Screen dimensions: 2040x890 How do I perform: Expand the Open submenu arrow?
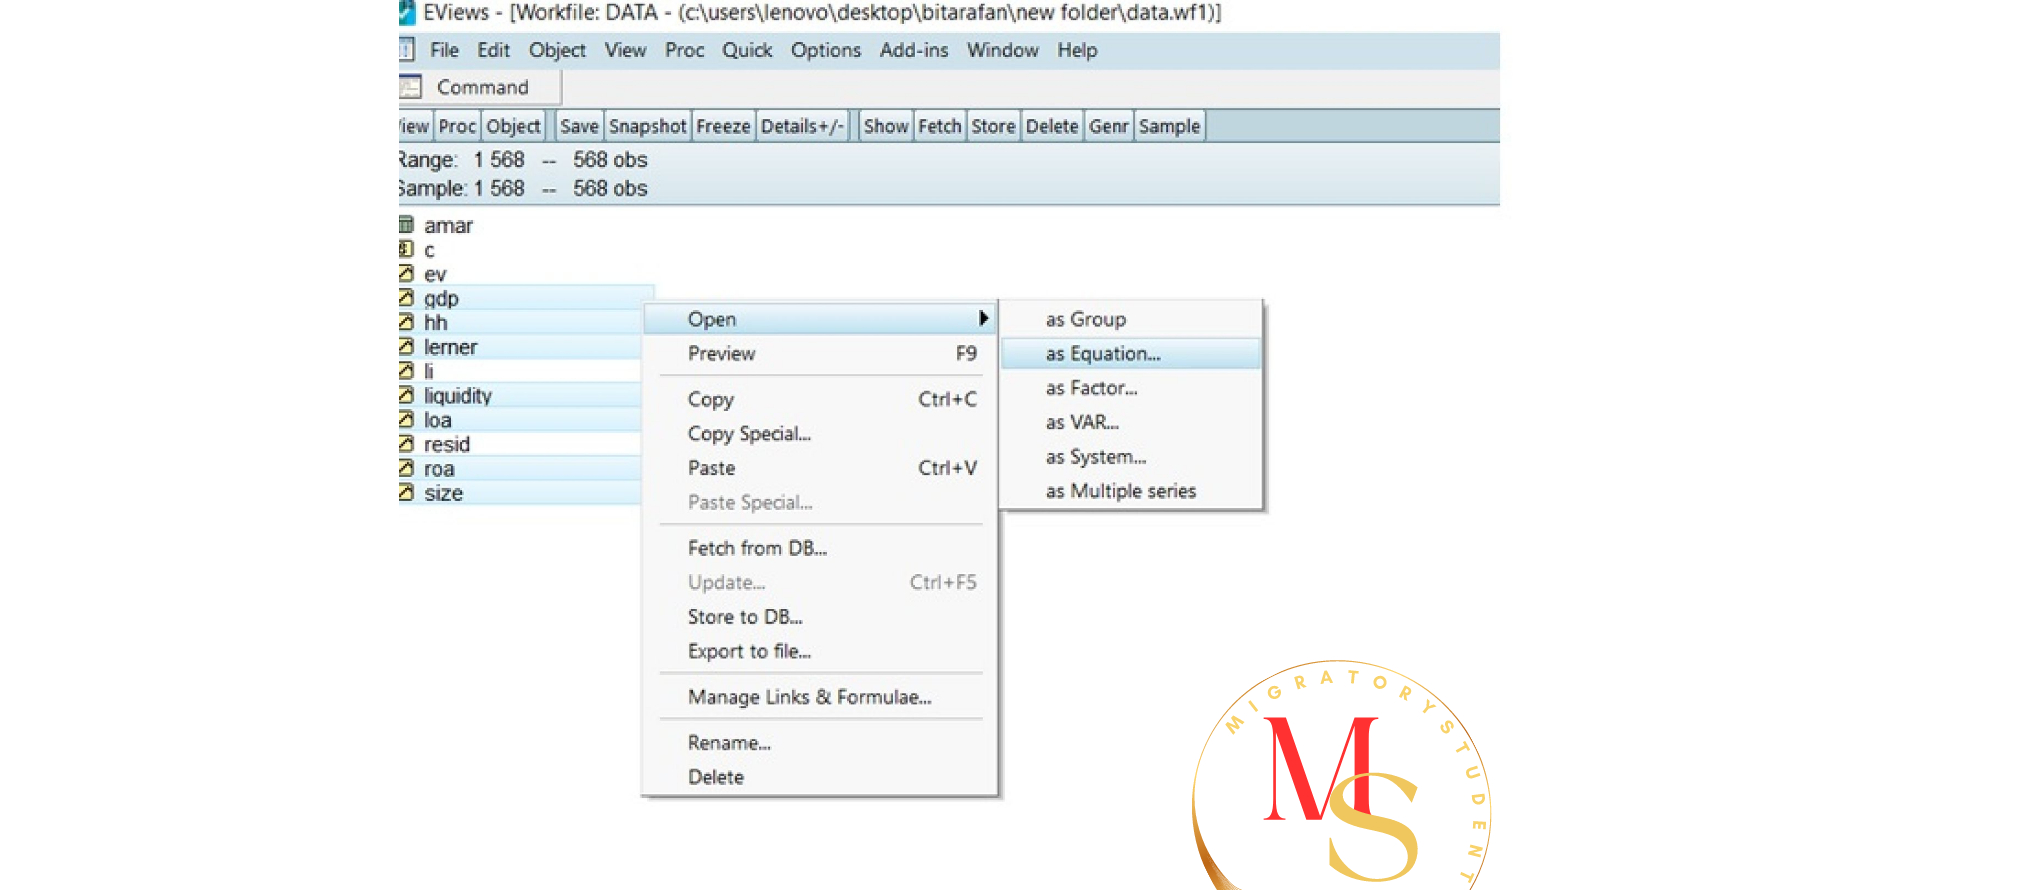click(x=984, y=318)
